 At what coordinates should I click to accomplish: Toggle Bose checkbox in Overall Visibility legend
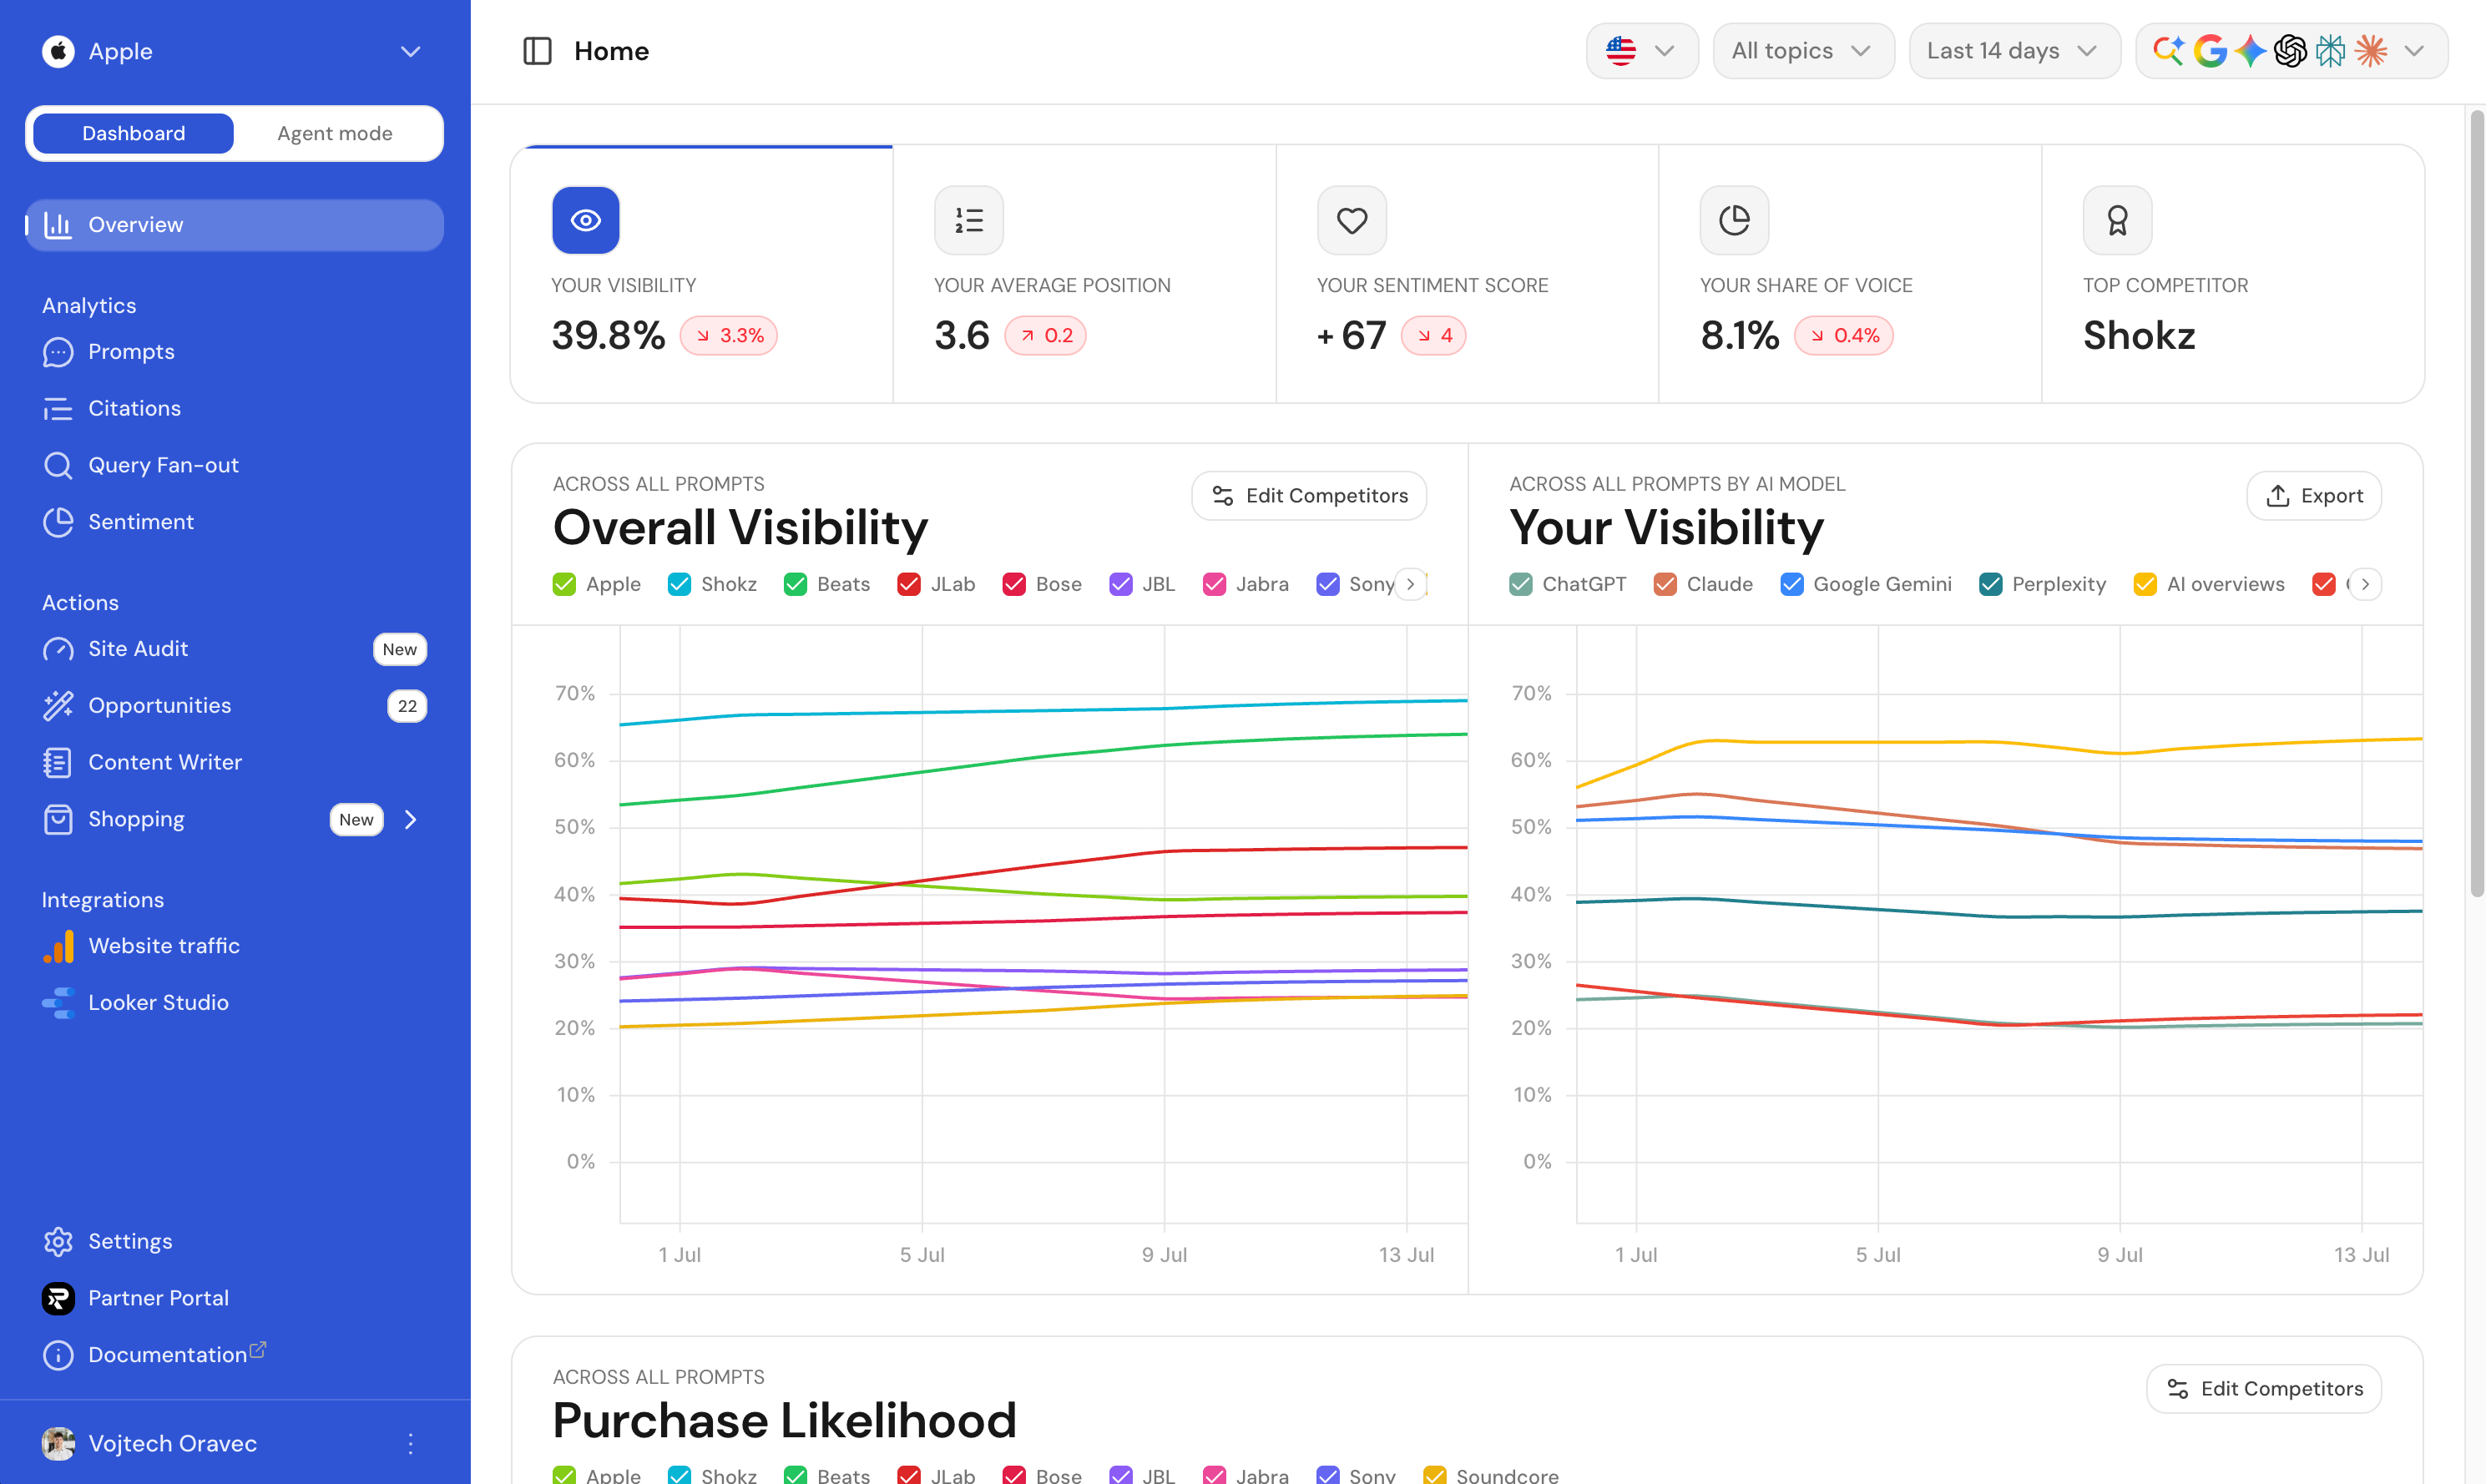pyautogui.click(x=1014, y=584)
